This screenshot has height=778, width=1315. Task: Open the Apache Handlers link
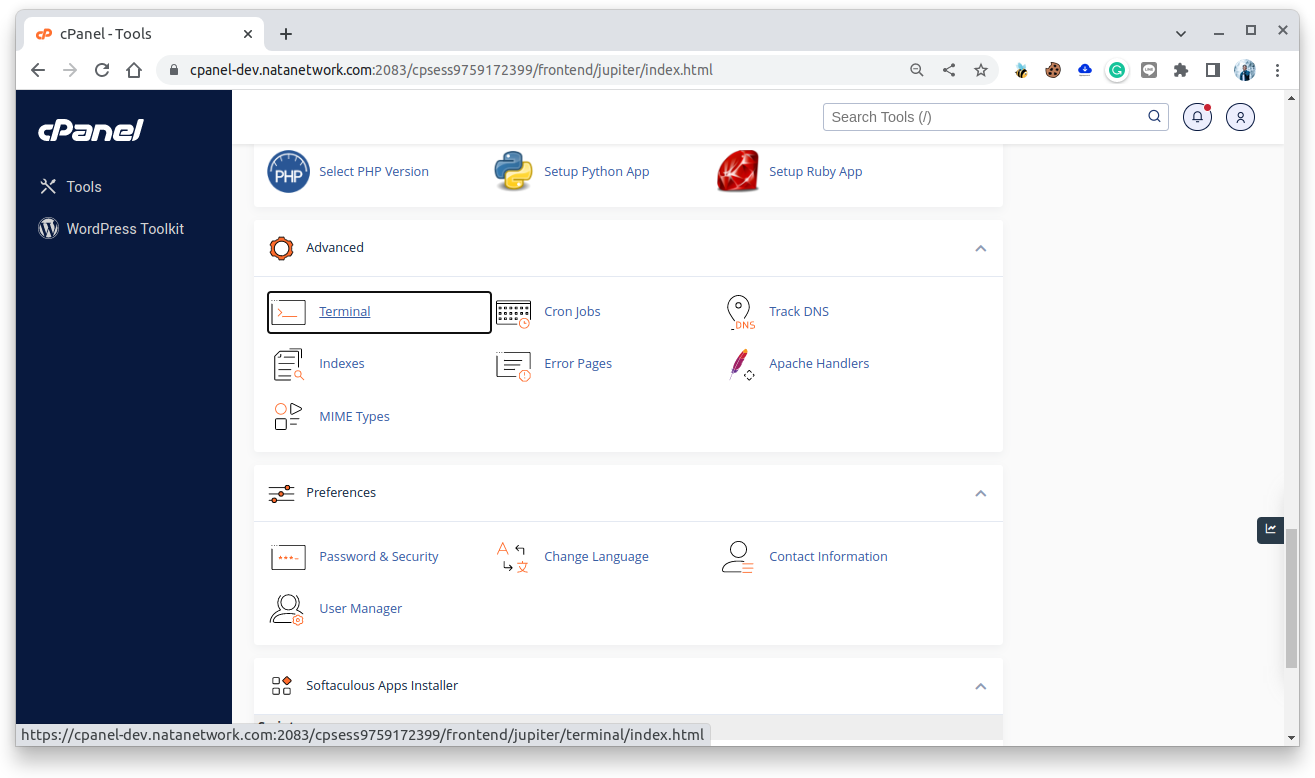(x=819, y=364)
